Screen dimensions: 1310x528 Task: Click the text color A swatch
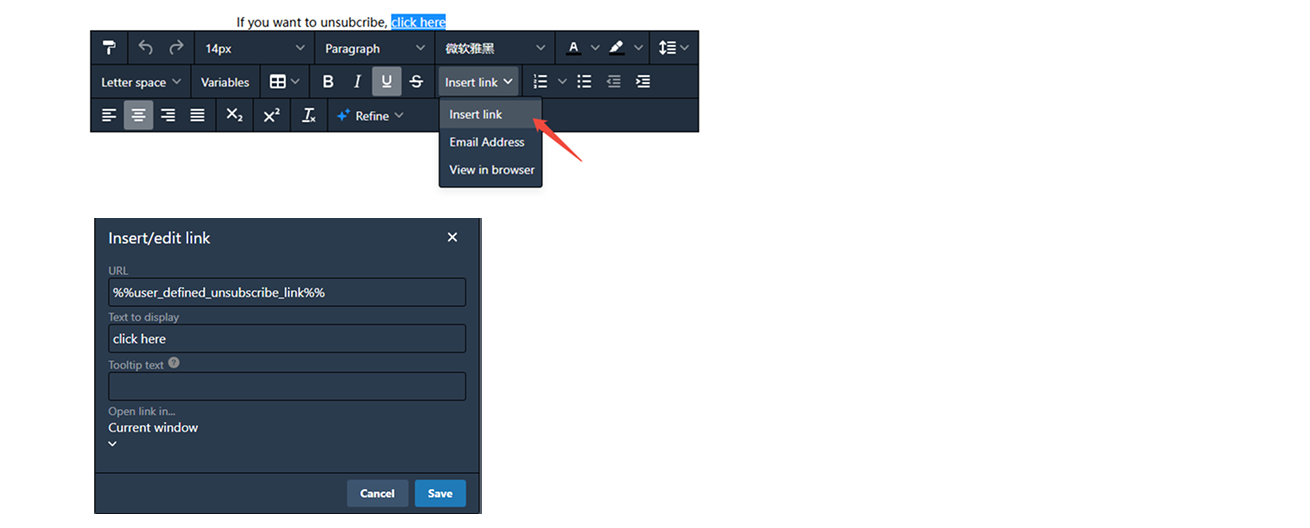click(x=573, y=48)
